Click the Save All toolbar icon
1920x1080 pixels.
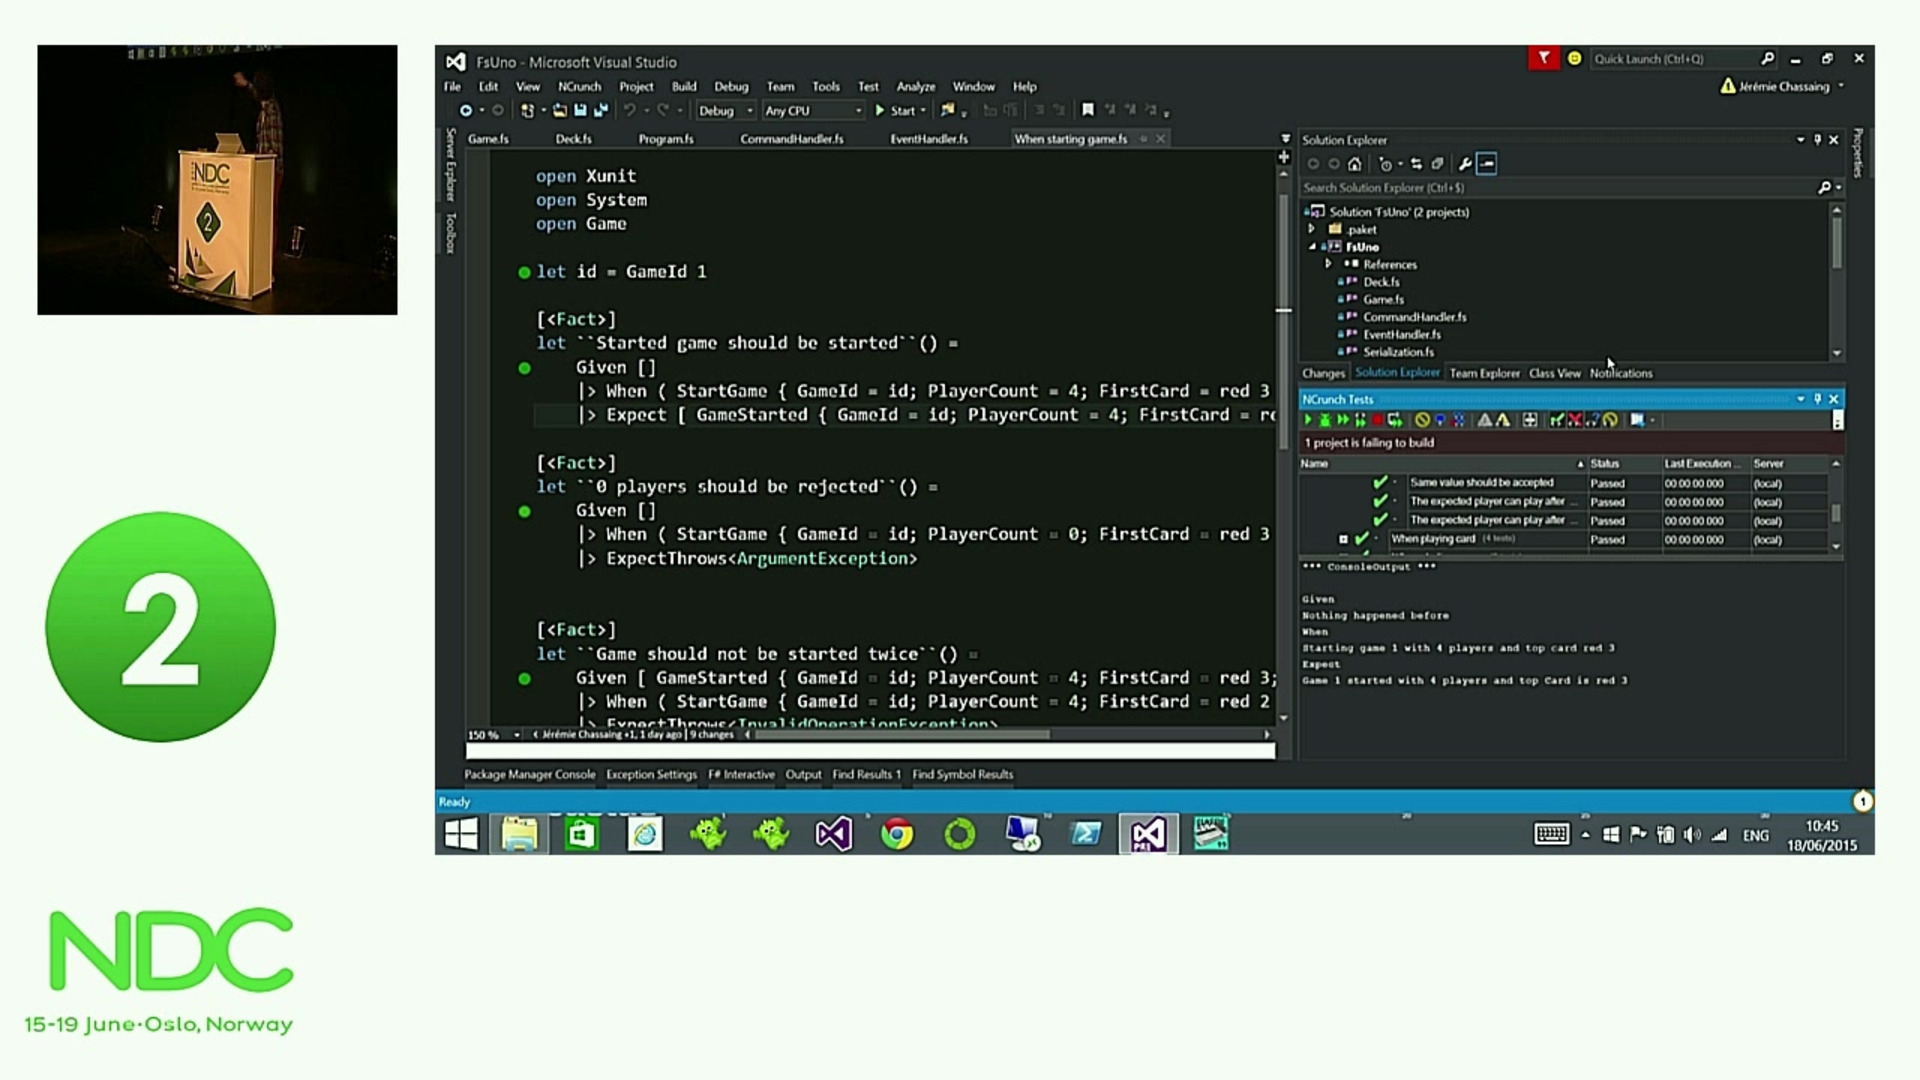[600, 111]
